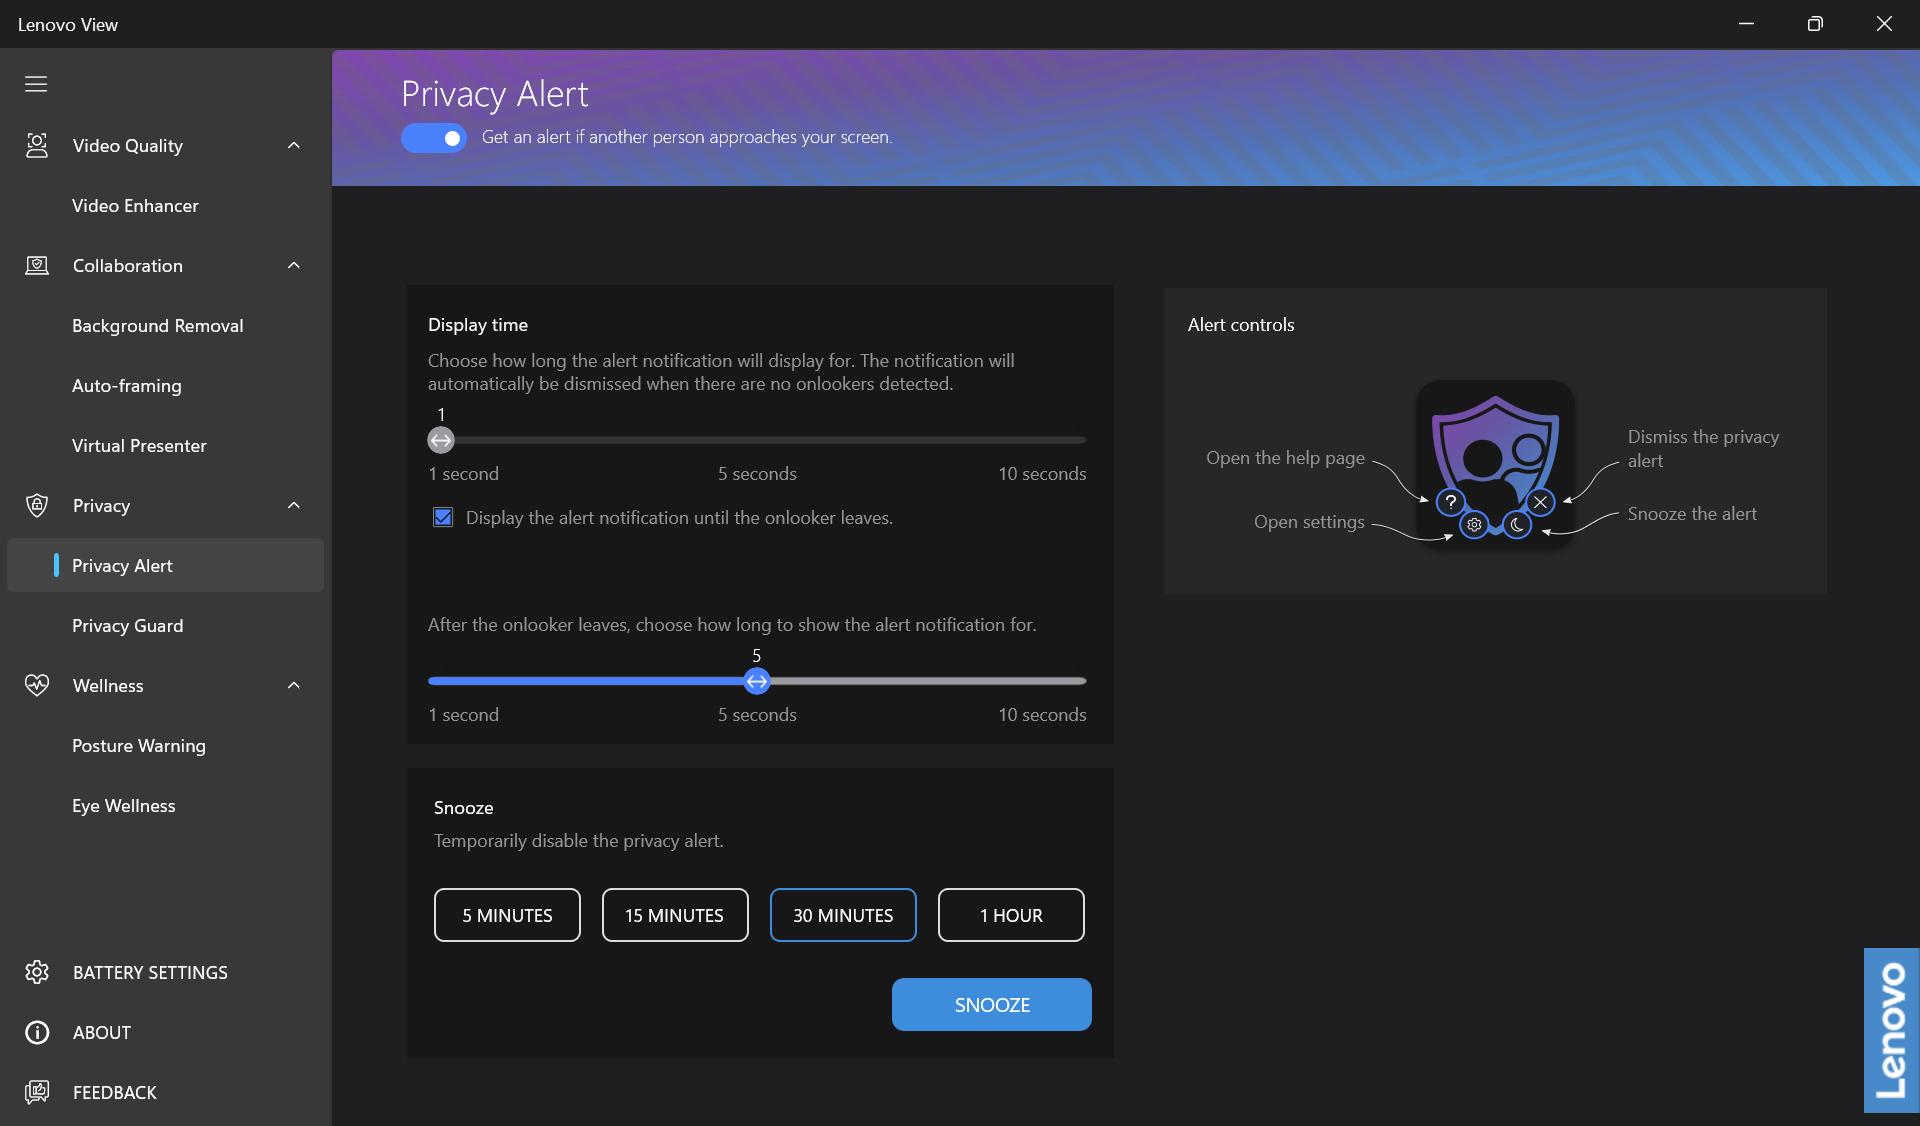
Task: Collapse the Wellness section chevron
Action: coord(294,686)
